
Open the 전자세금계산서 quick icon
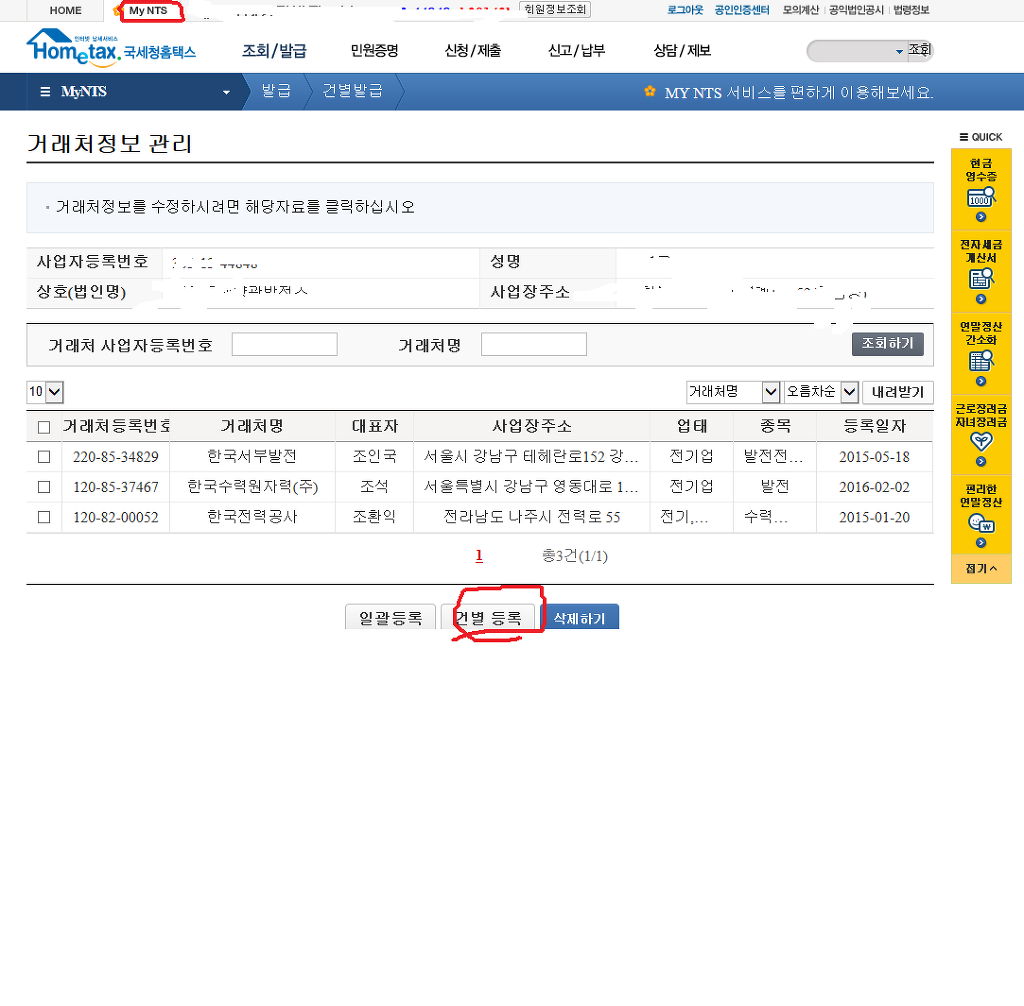click(980, 278)
